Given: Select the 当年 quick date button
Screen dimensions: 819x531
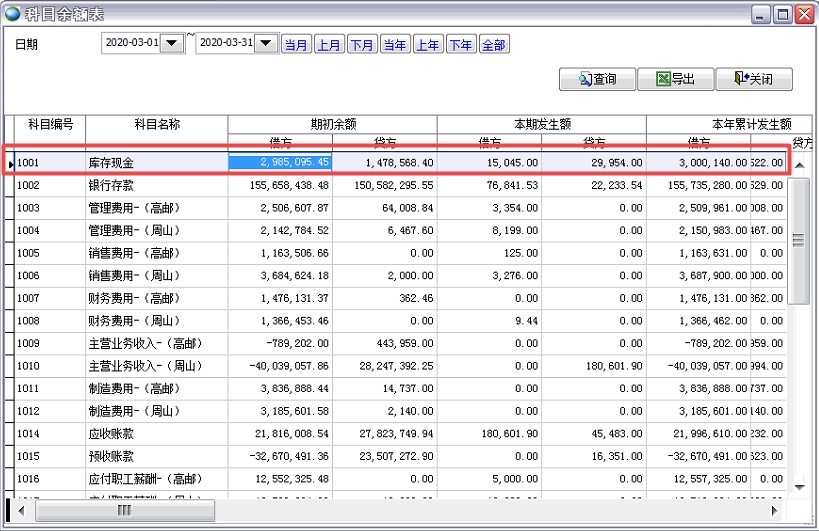Looking at the screenshot, I should (395, 45).
